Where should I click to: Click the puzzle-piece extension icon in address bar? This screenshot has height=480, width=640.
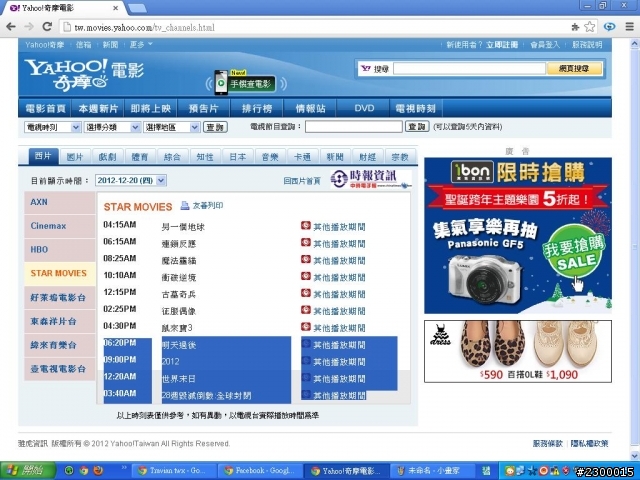(576, 27)
